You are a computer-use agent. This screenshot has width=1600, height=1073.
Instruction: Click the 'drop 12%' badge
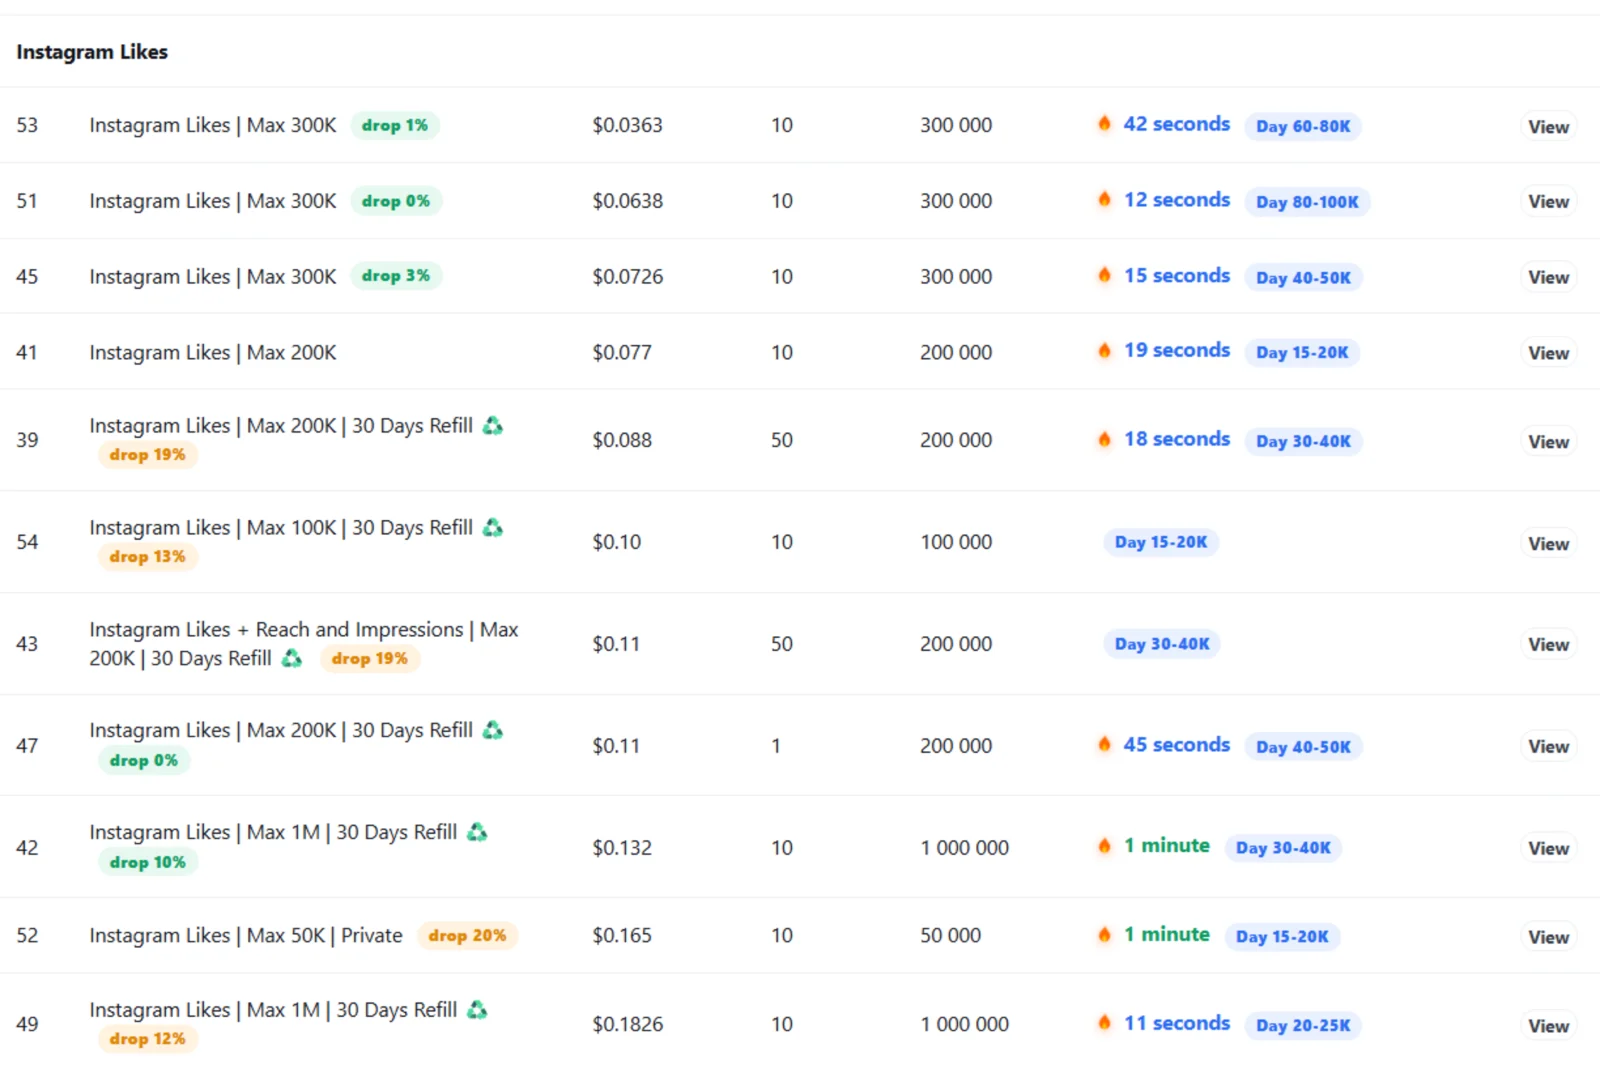click(x=148, y=1038)
